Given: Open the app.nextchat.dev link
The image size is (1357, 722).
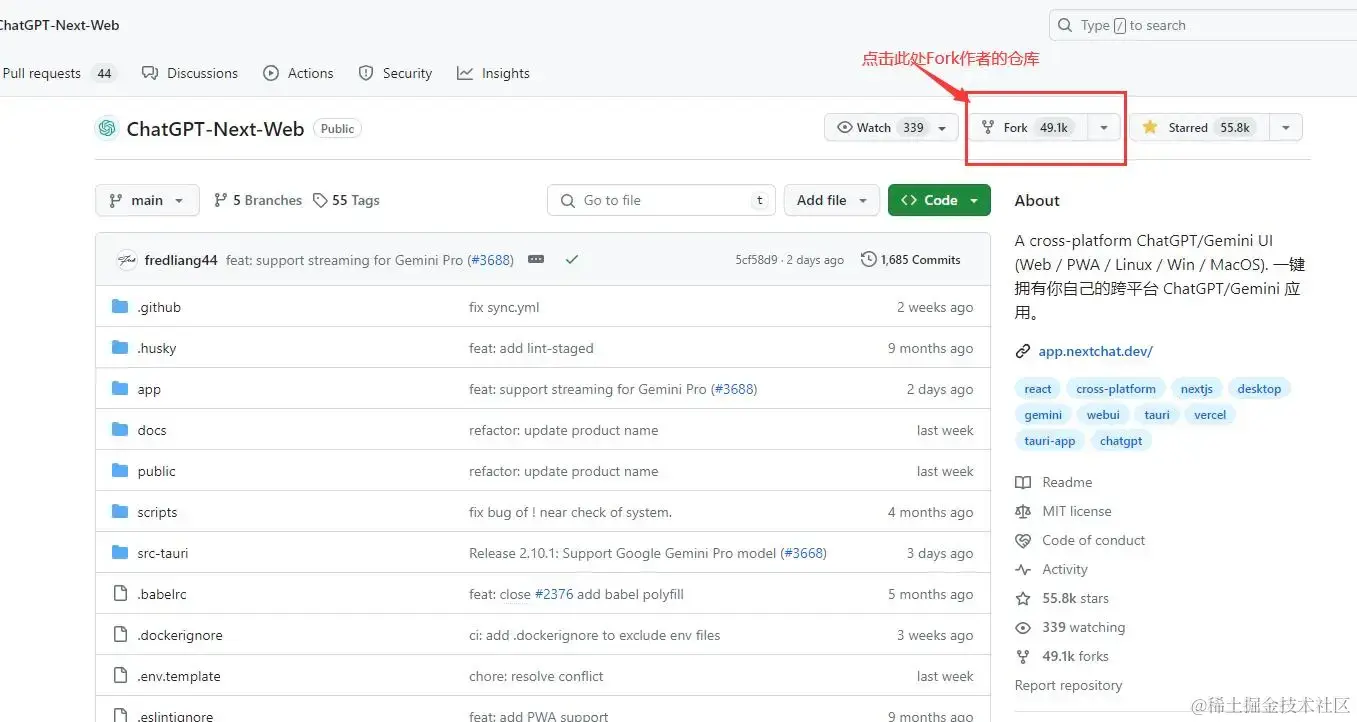Looking at the screenshot, I should pos(1095,351).
